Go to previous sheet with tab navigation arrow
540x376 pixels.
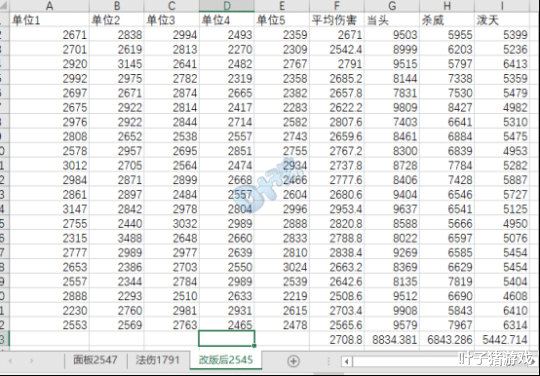(x=10, y=361)
